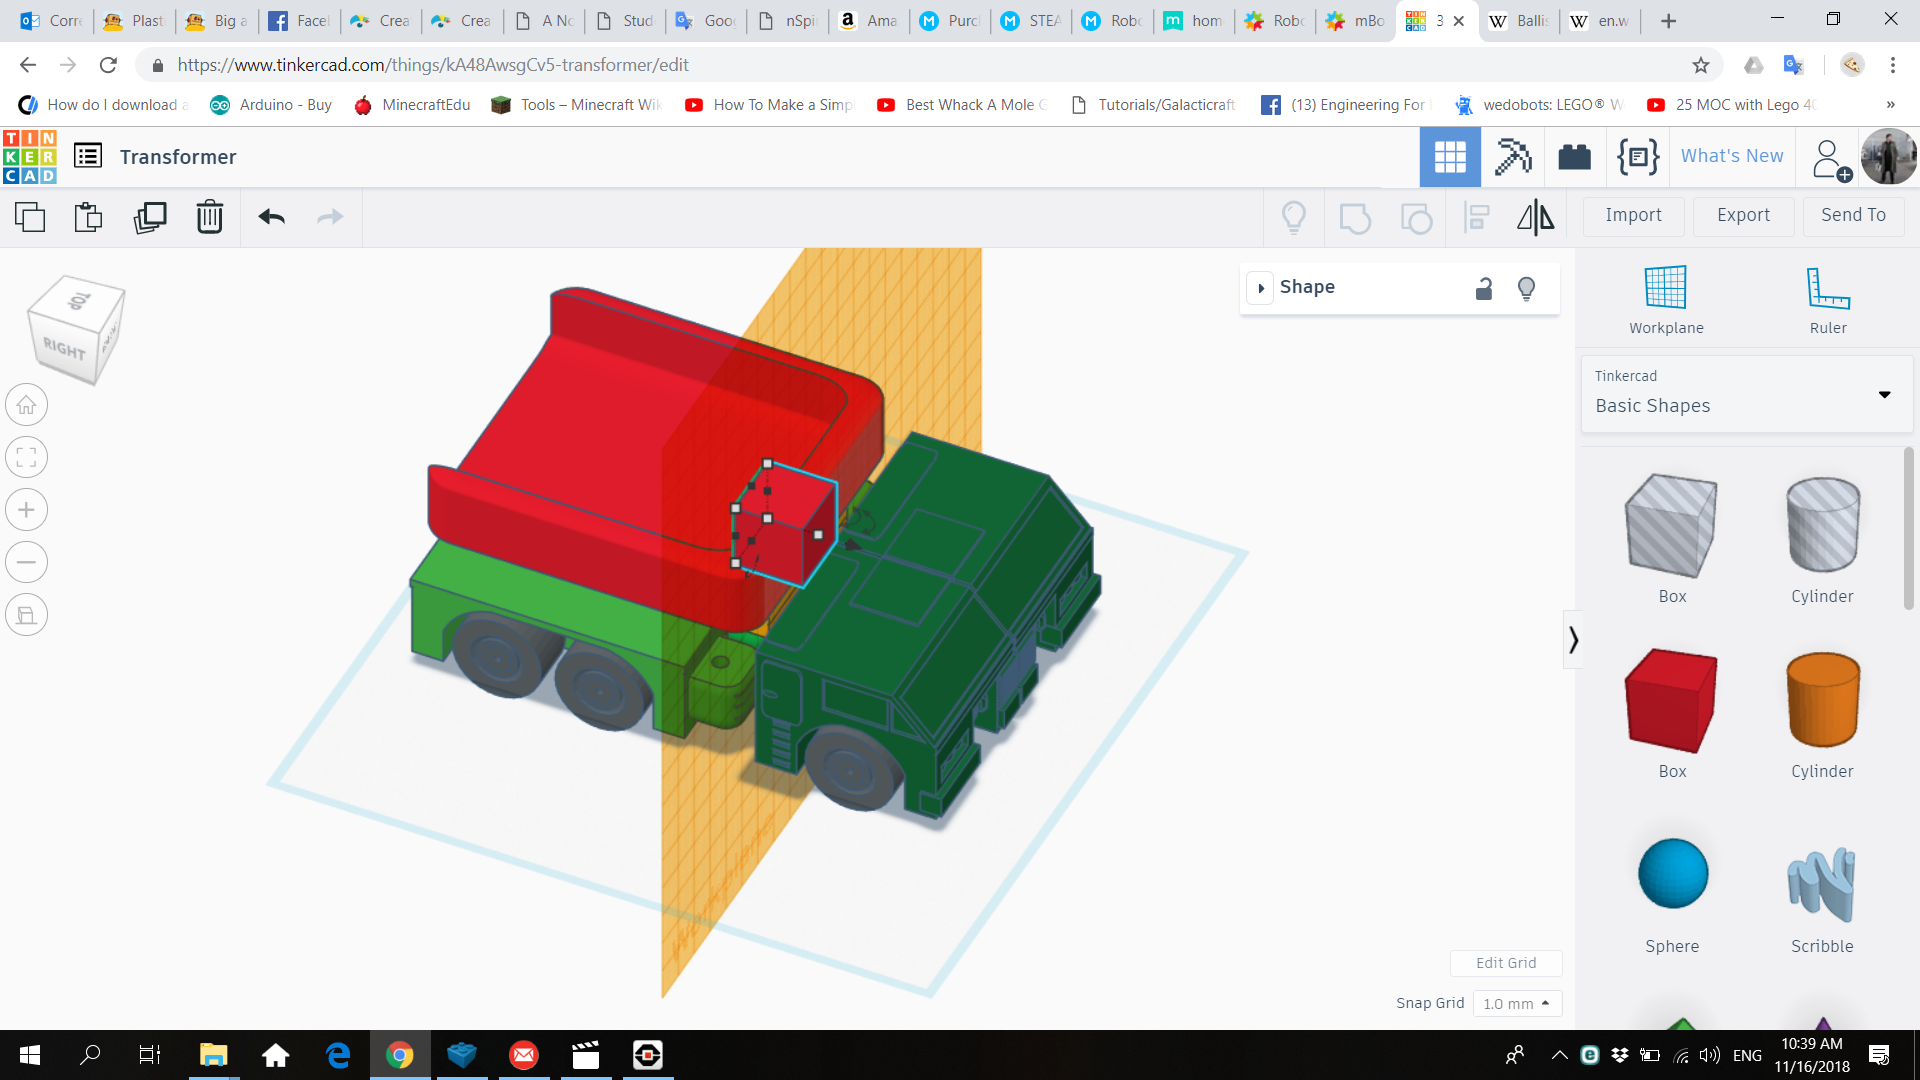Open the Basic Shapes category dropdown
The width and height of the screenshot is (1920, 1080).
pyautogui.click(x=1884, y=394)
